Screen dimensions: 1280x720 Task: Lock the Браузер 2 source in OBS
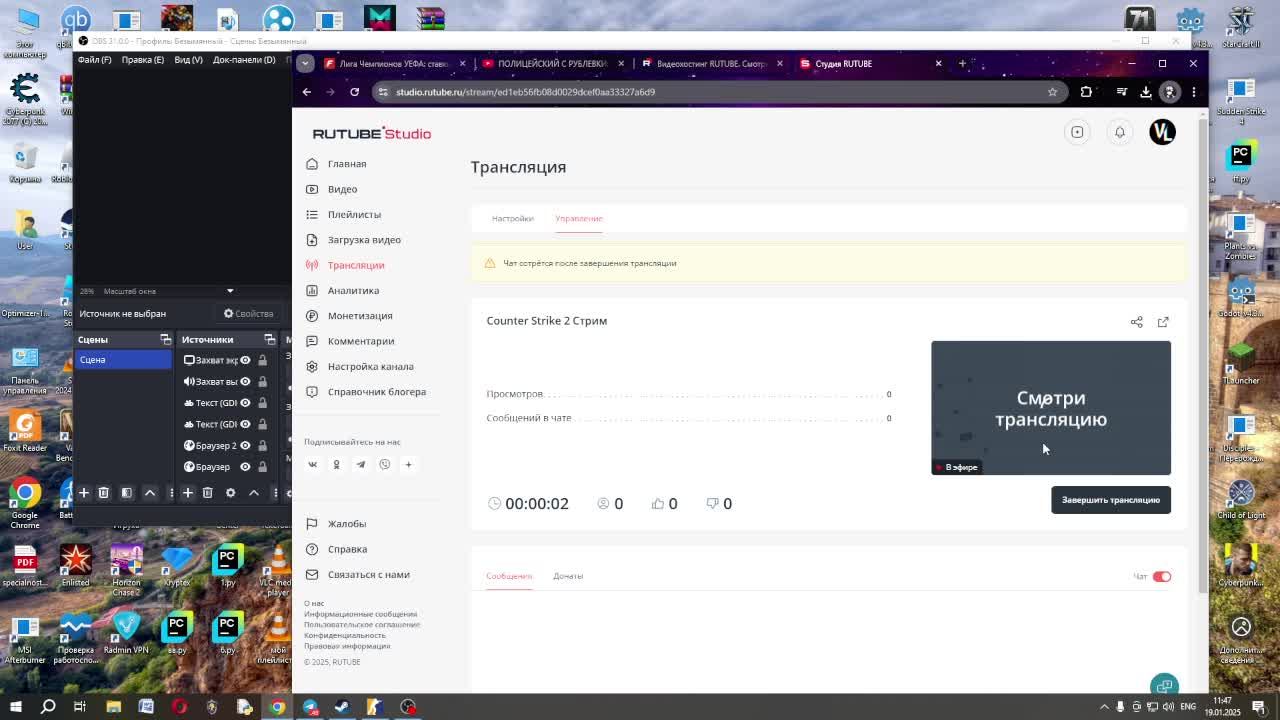click(x=262, y=445)
